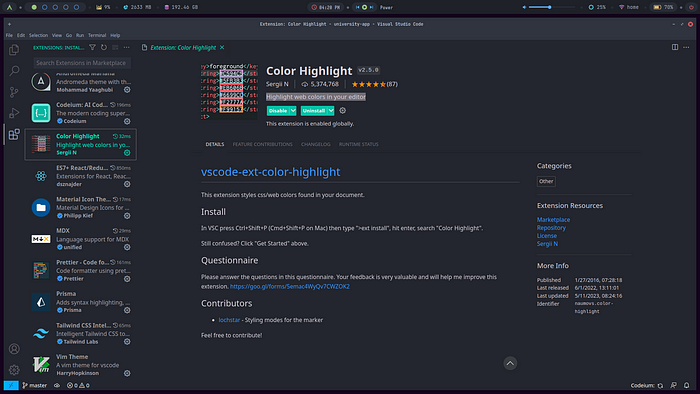Split the editor right
This screenshot has width=700, height=394.
675,47
